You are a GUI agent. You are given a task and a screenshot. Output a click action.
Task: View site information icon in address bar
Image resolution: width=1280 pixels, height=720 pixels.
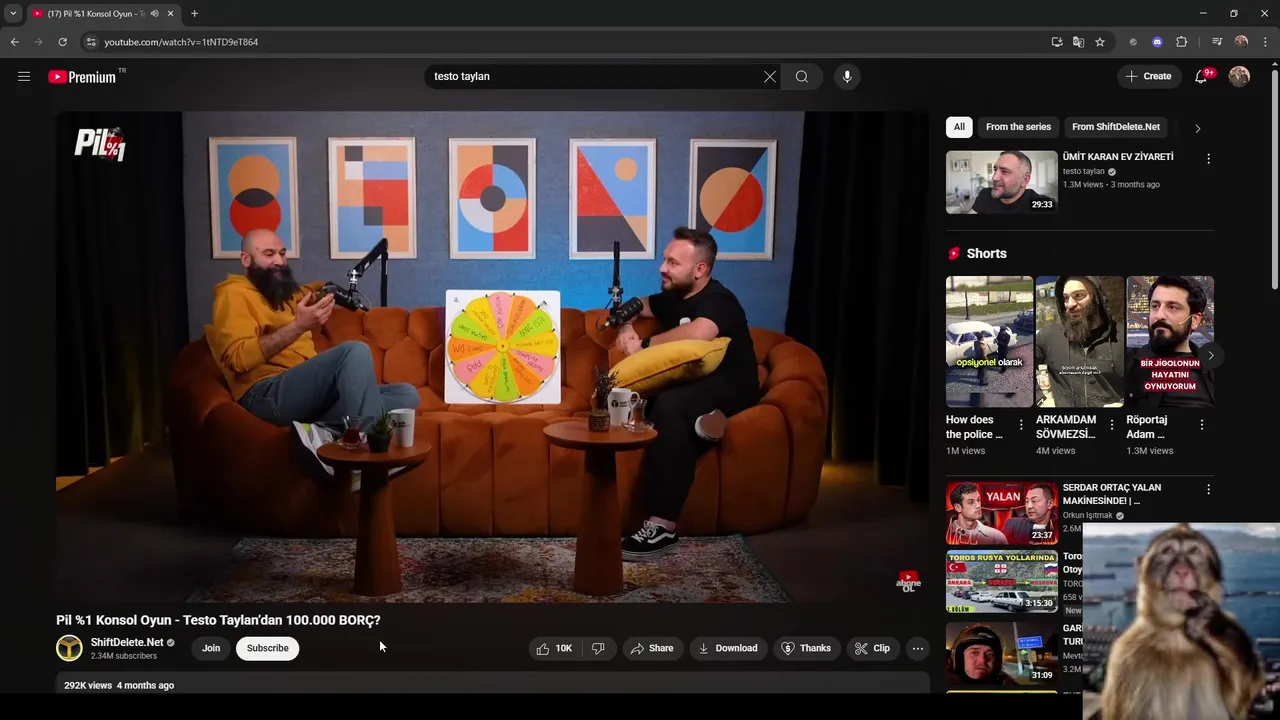pyautogui.click(x=91, y=42)
